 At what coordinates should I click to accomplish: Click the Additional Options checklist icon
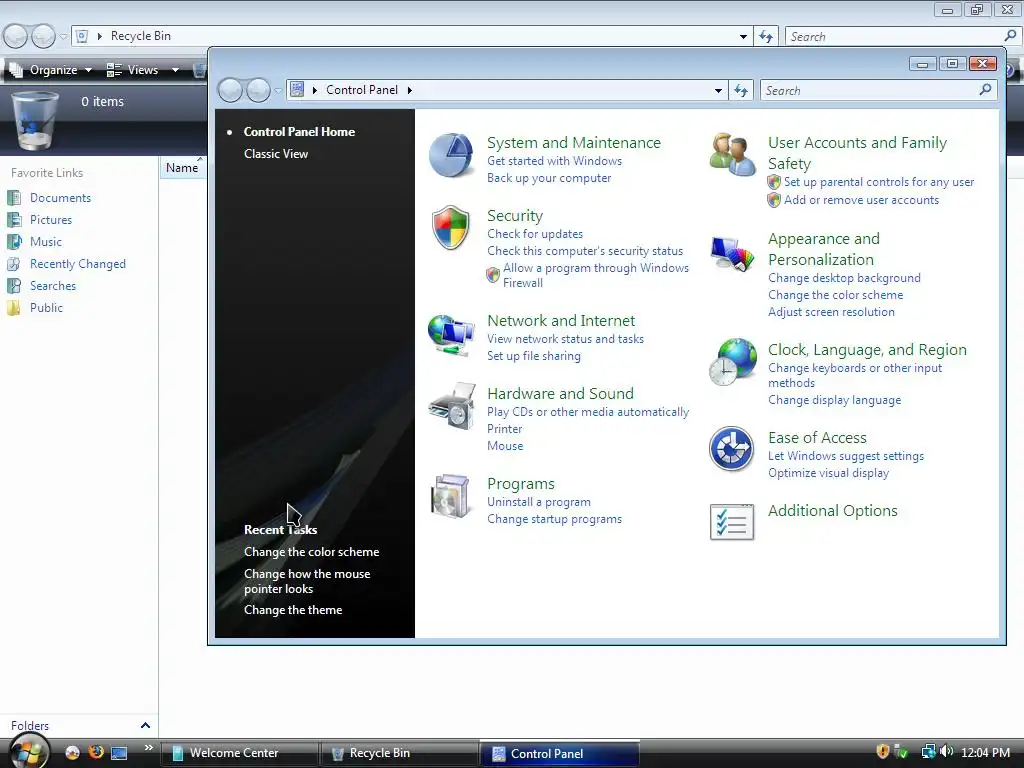731,521
